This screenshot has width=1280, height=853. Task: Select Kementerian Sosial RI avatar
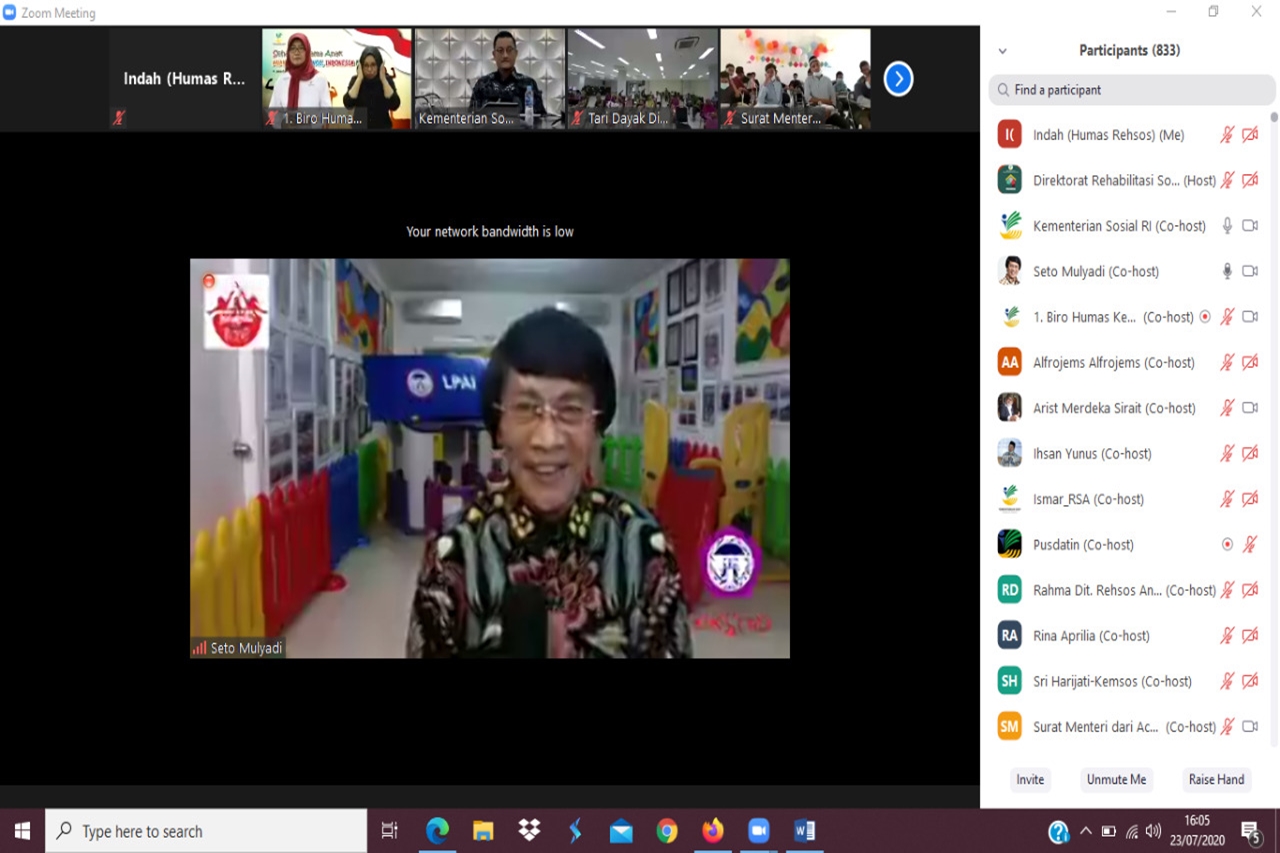point(1010,225)
